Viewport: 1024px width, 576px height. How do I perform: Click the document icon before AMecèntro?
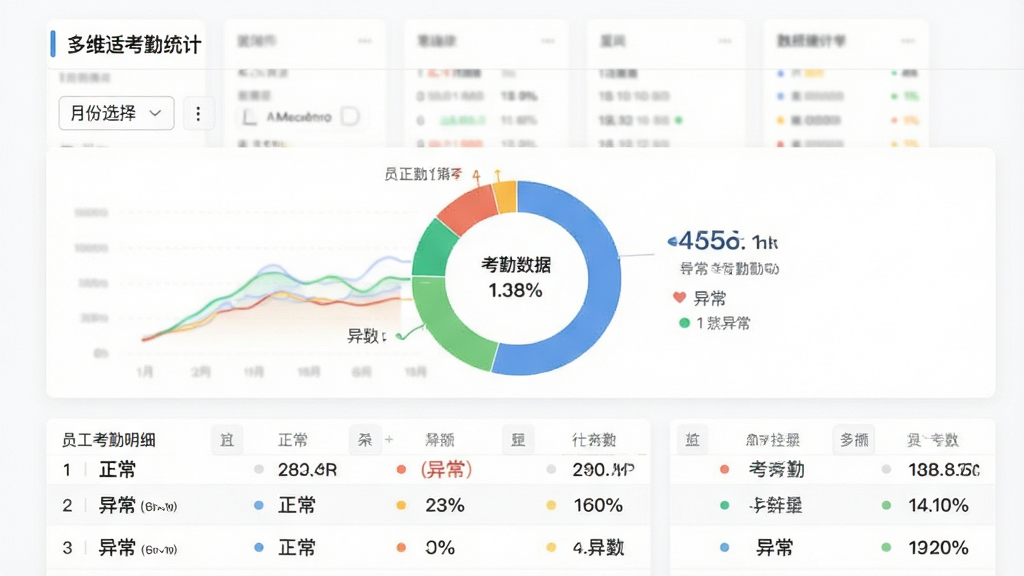249,118
